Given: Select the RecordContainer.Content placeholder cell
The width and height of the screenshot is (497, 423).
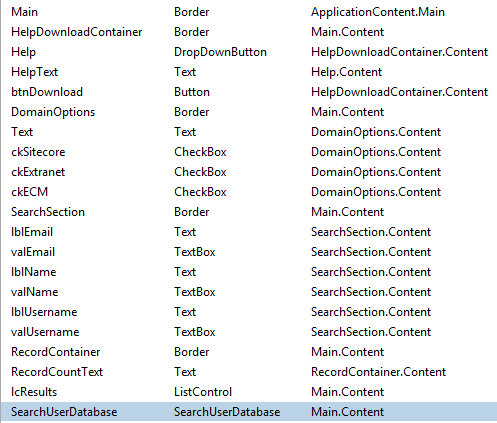Looking at the screenshot, I should 379,372.
